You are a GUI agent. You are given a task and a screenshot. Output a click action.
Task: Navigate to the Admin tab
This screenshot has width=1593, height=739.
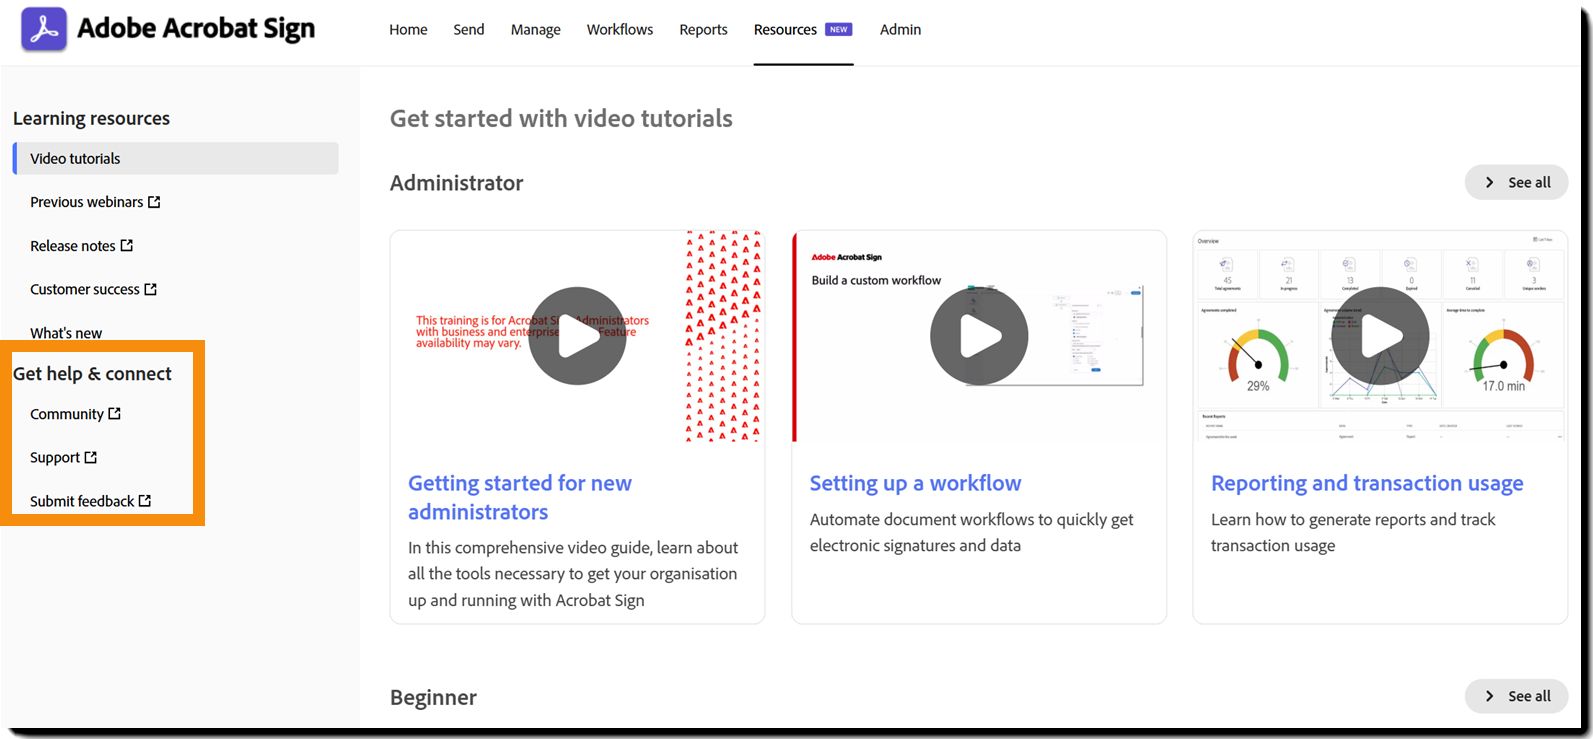click(900, 30)
